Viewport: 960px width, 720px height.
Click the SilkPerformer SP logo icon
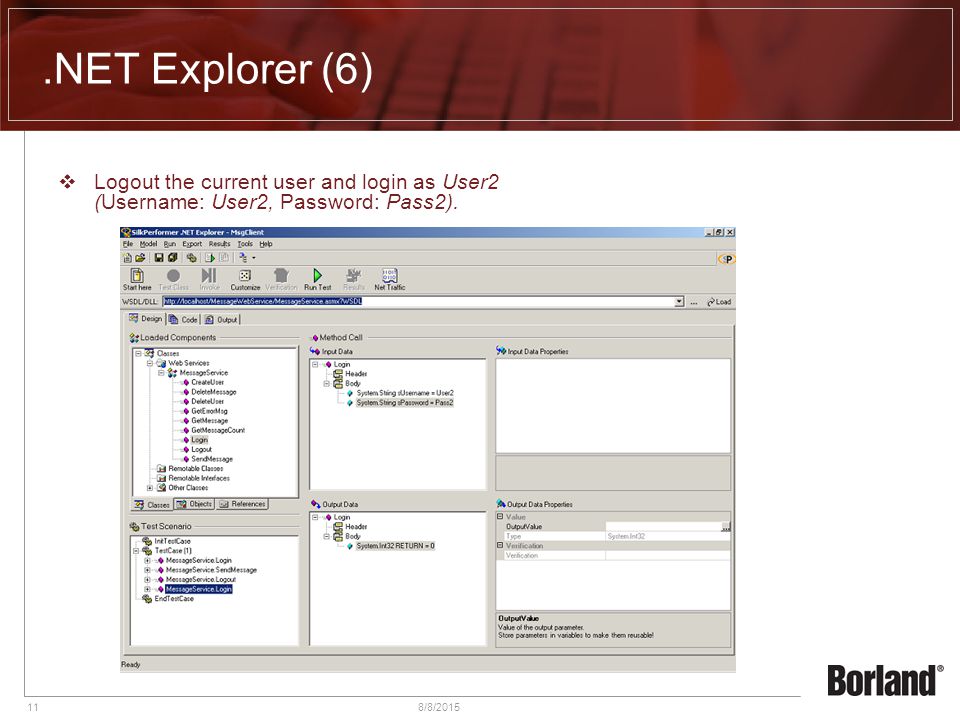[x=726, y=259]
